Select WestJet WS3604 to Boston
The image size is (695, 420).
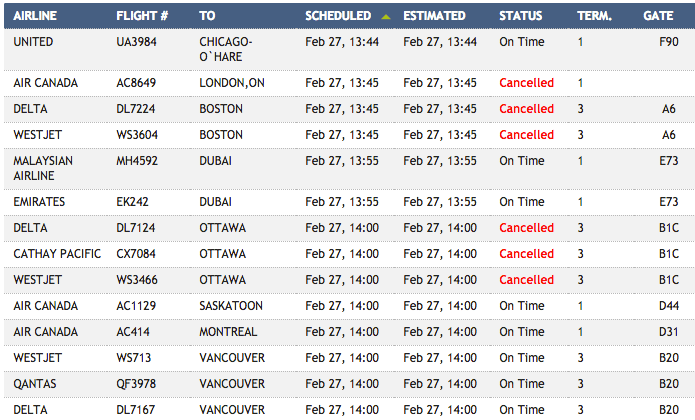[349, 135]
